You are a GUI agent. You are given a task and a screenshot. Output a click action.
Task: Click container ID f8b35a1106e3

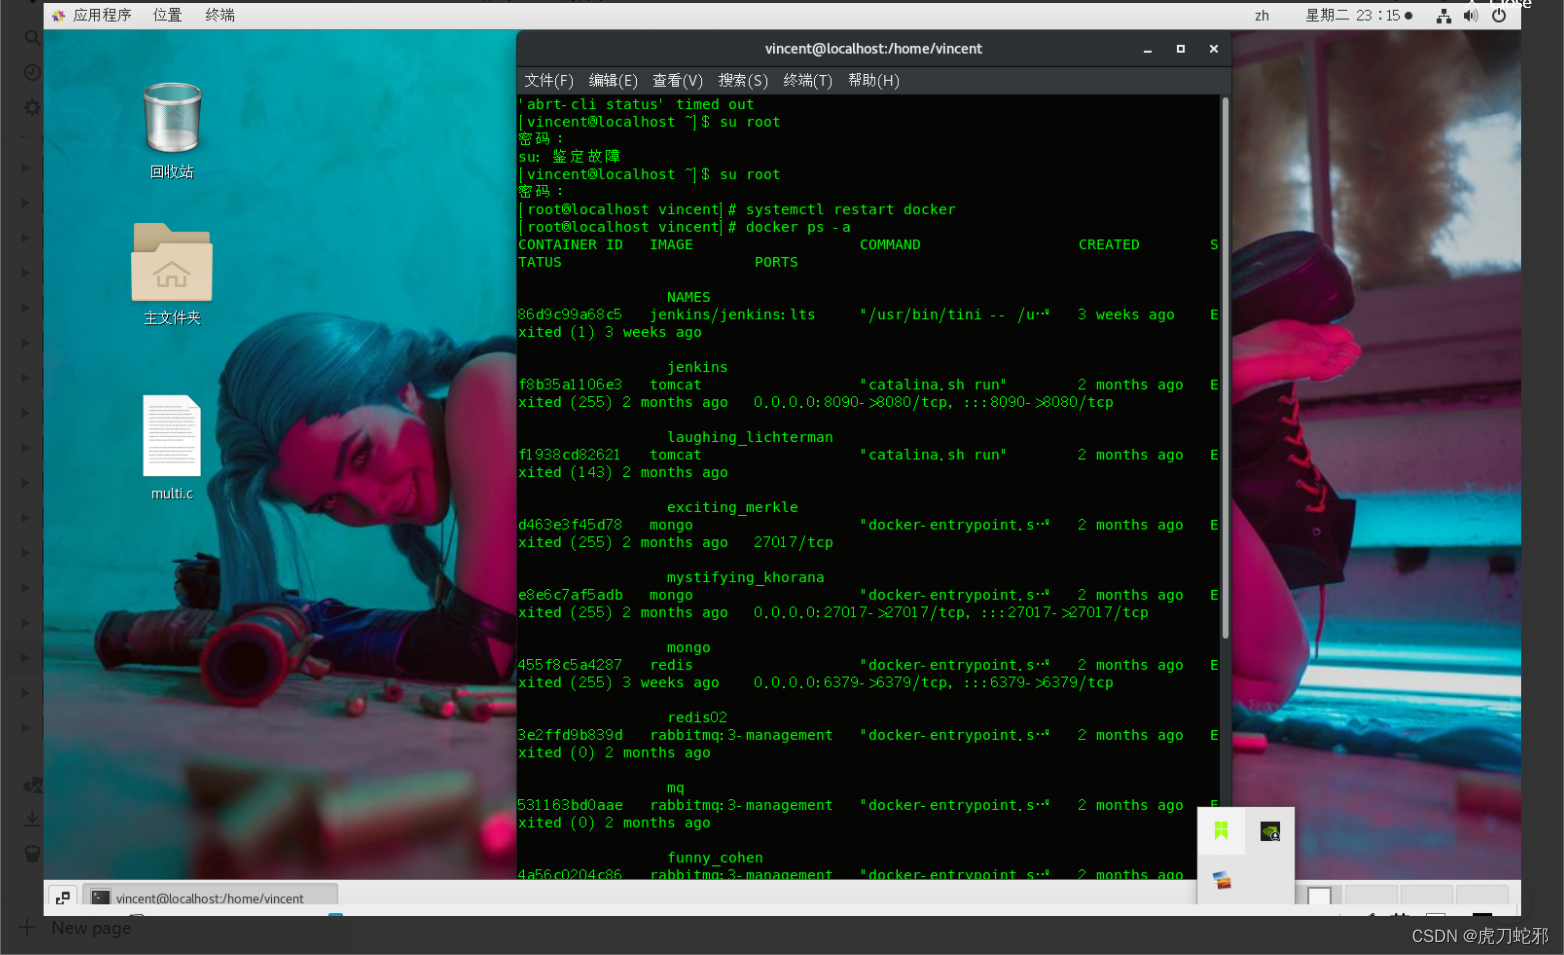[x=570, y=384]
